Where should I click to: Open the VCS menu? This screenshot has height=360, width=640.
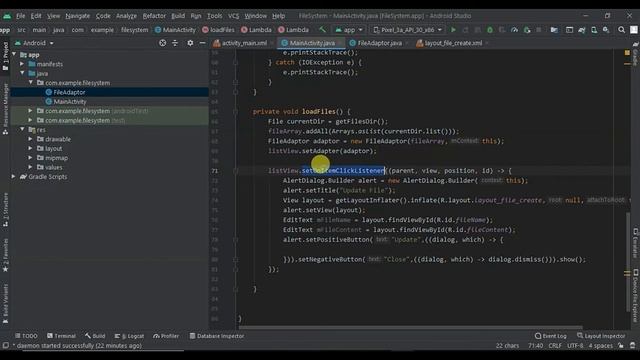[x=233, y=16]
